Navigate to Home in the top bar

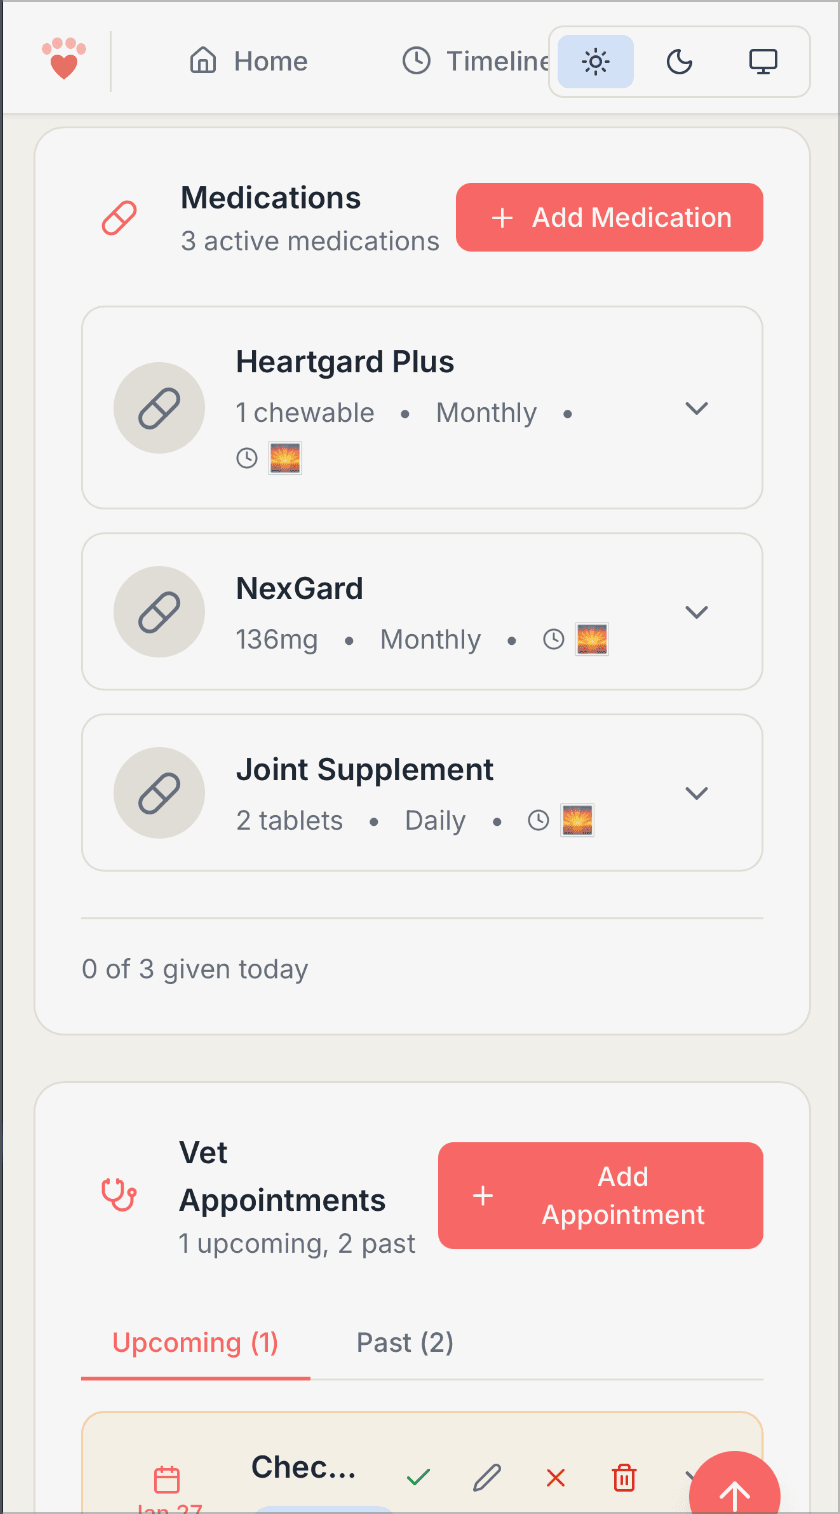point(247,61)
